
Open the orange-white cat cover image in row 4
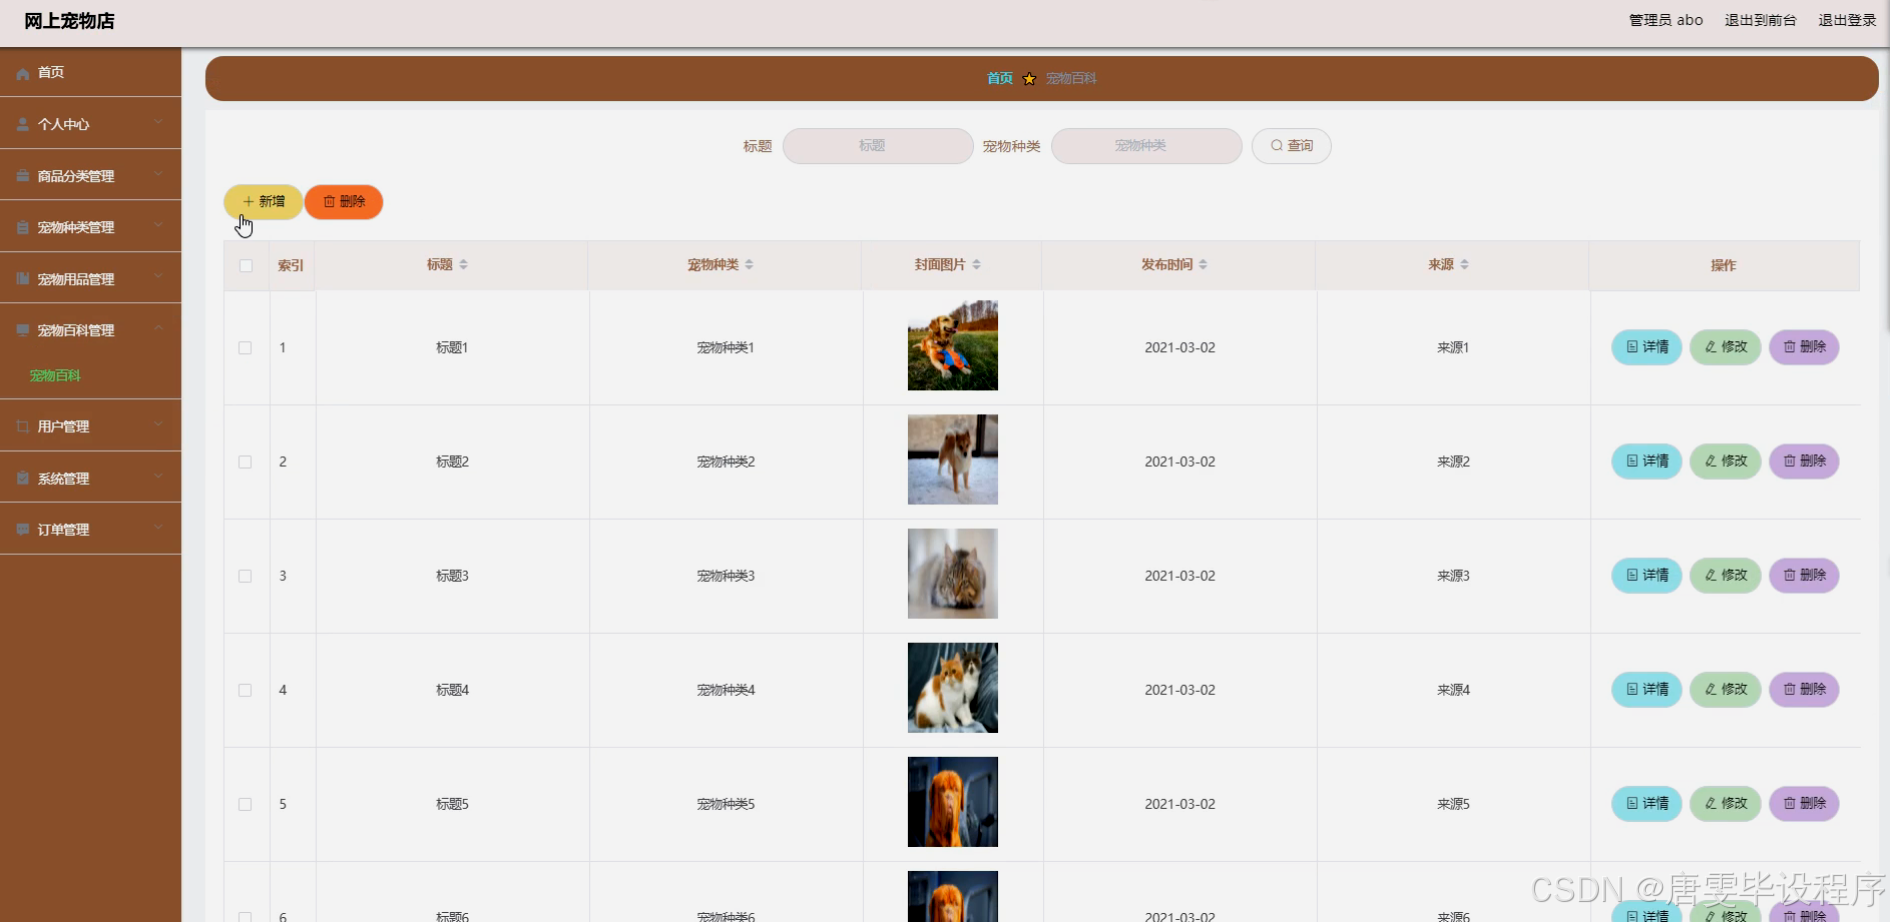952,687
